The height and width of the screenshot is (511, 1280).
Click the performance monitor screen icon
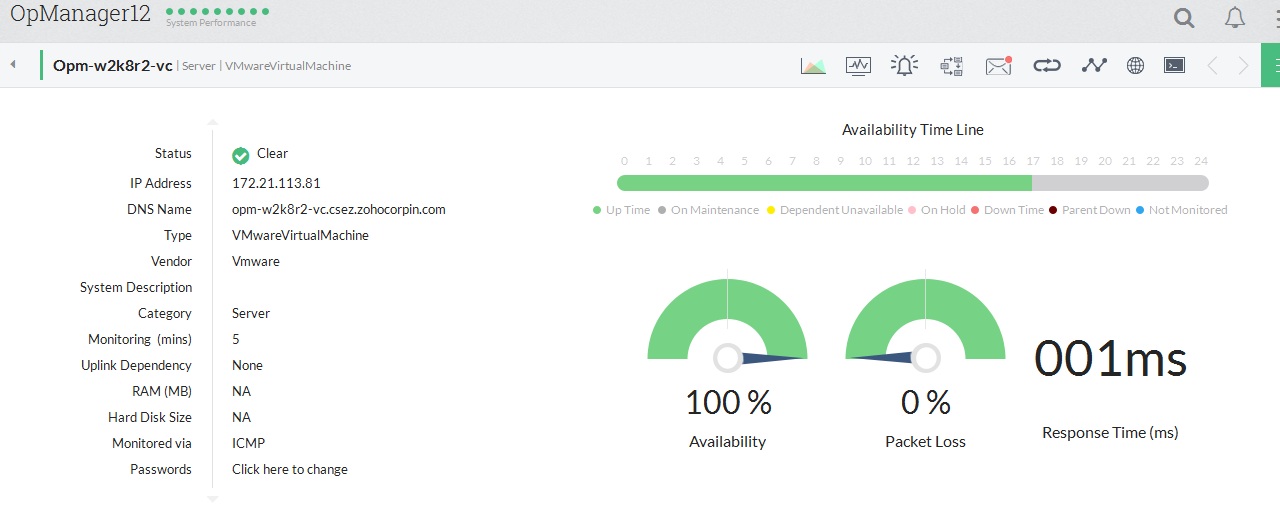click(x=858, y=66)
